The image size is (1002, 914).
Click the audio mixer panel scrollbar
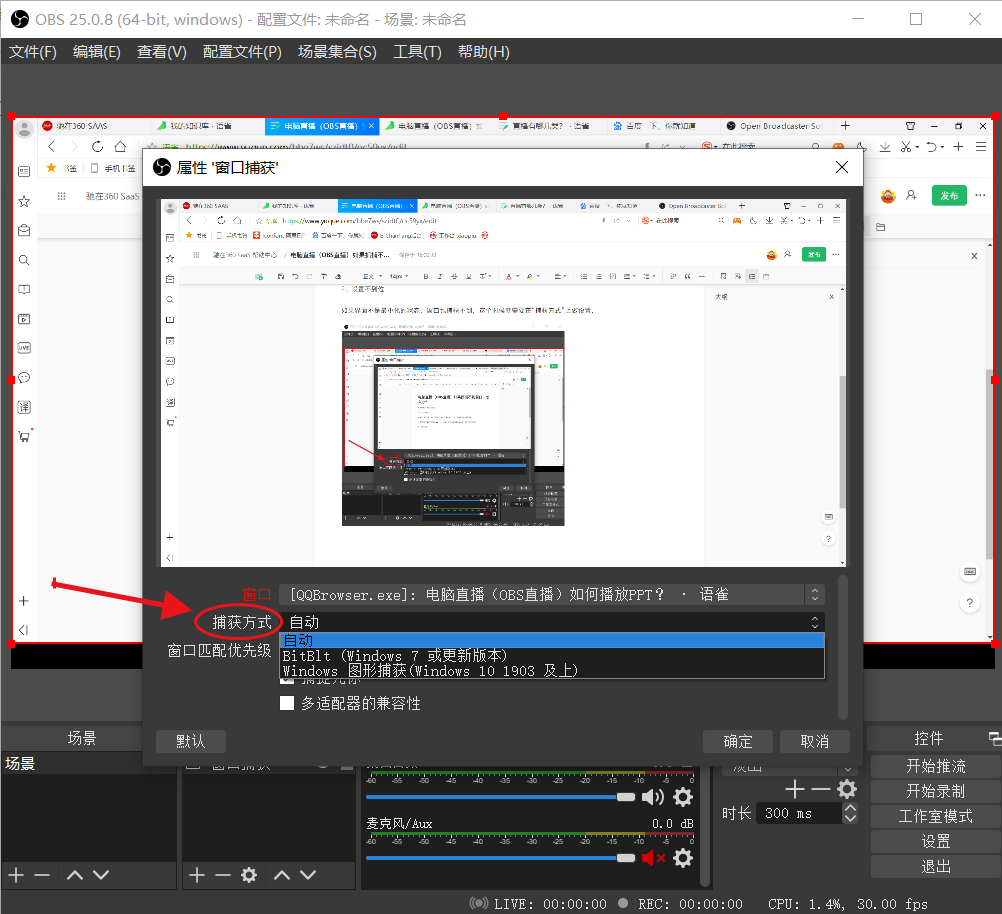point(705,828)
